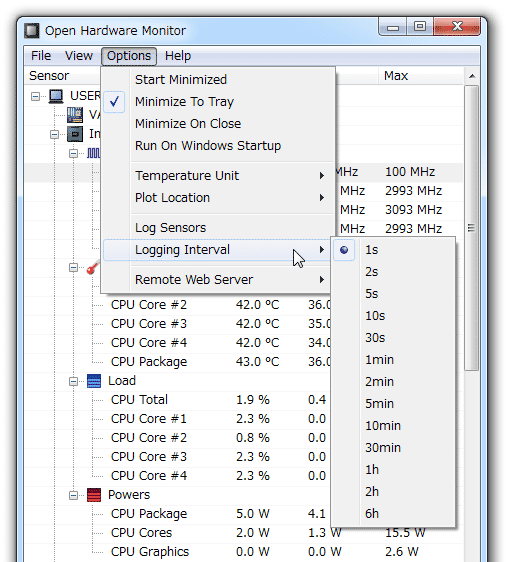Click the blue Load group icon
This screenshot has height=562, width=509.
point(94,381)
